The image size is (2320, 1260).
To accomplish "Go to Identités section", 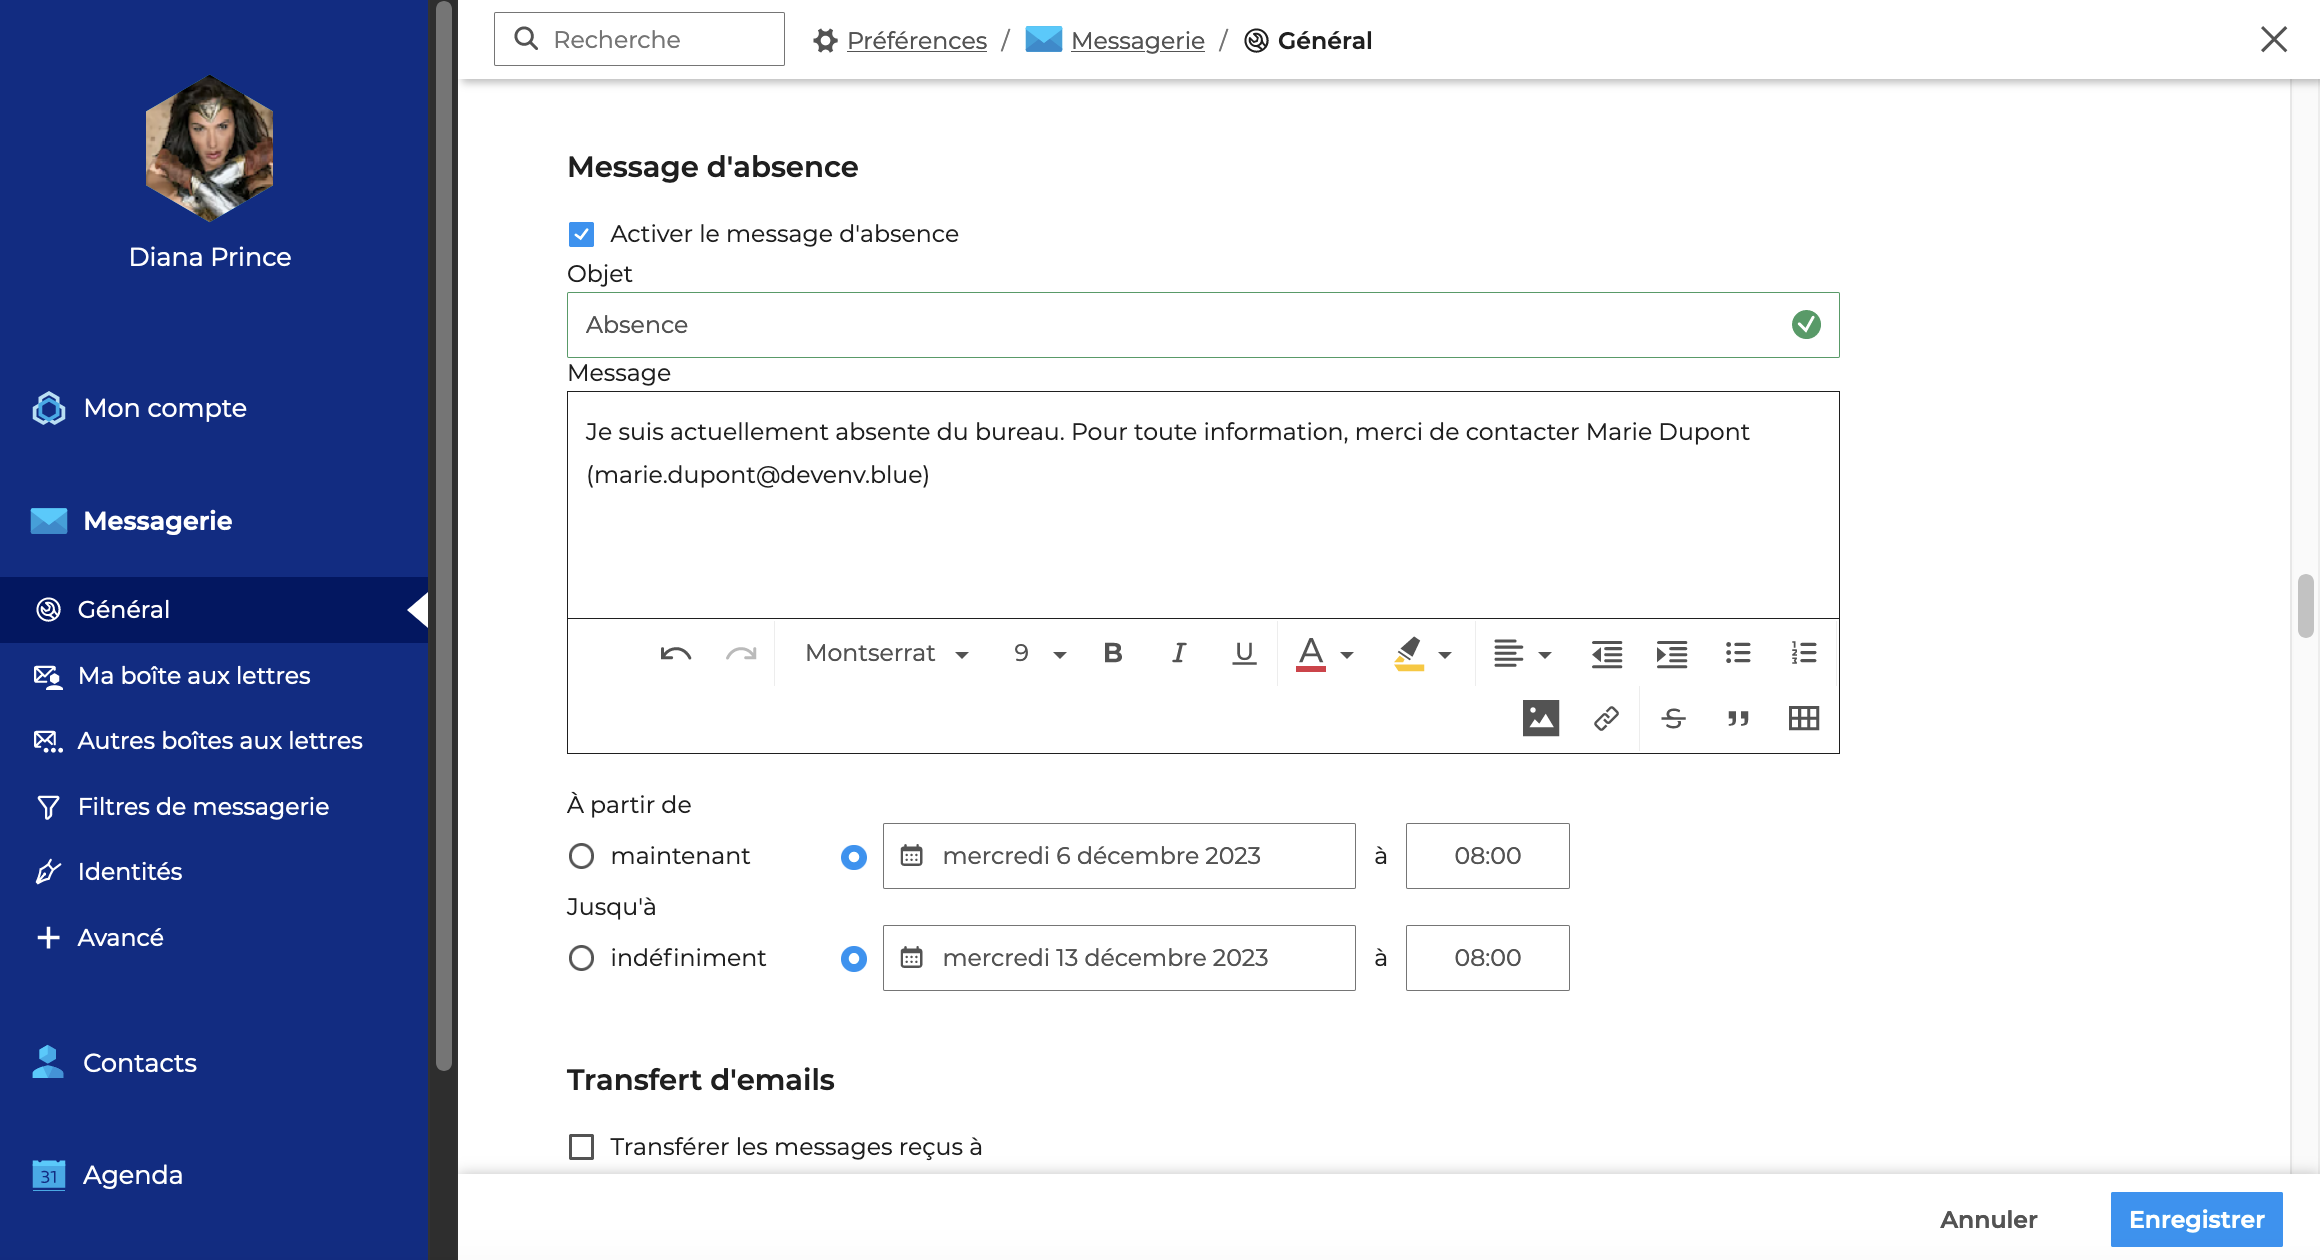I will tap(130, 872).
